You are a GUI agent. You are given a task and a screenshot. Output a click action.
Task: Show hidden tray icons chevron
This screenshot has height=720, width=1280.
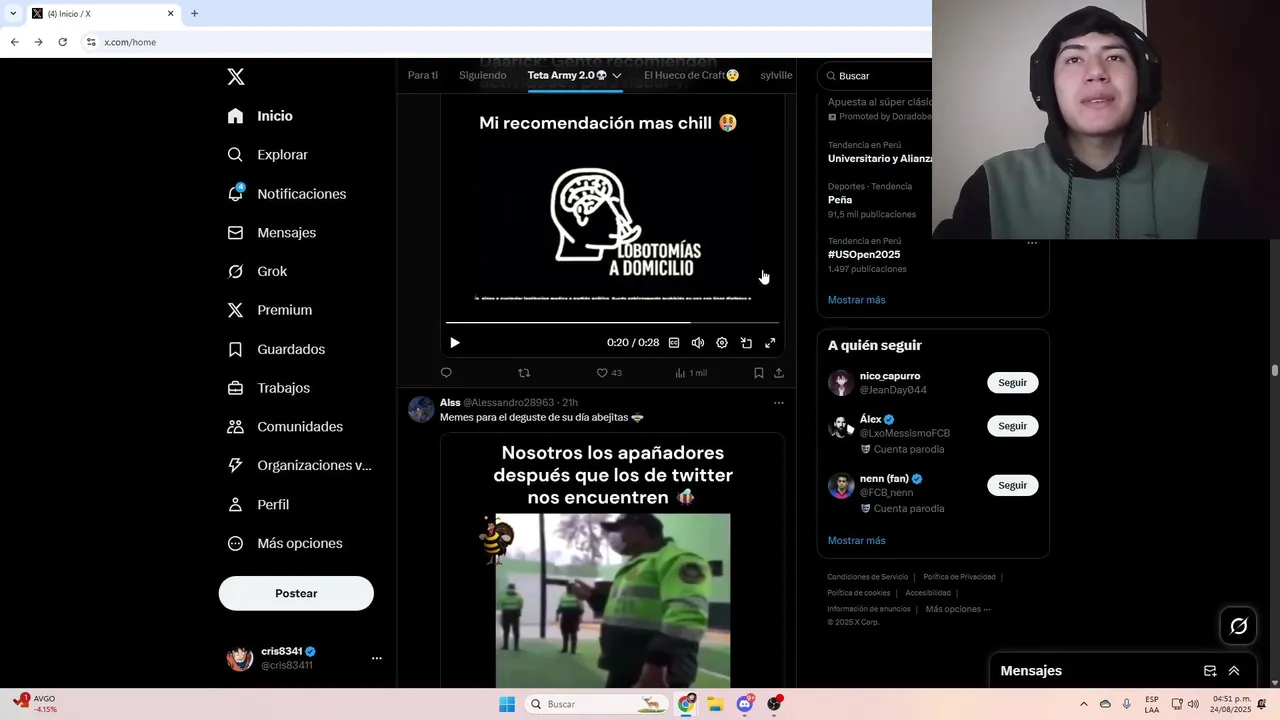click(x=1083, y=704)
